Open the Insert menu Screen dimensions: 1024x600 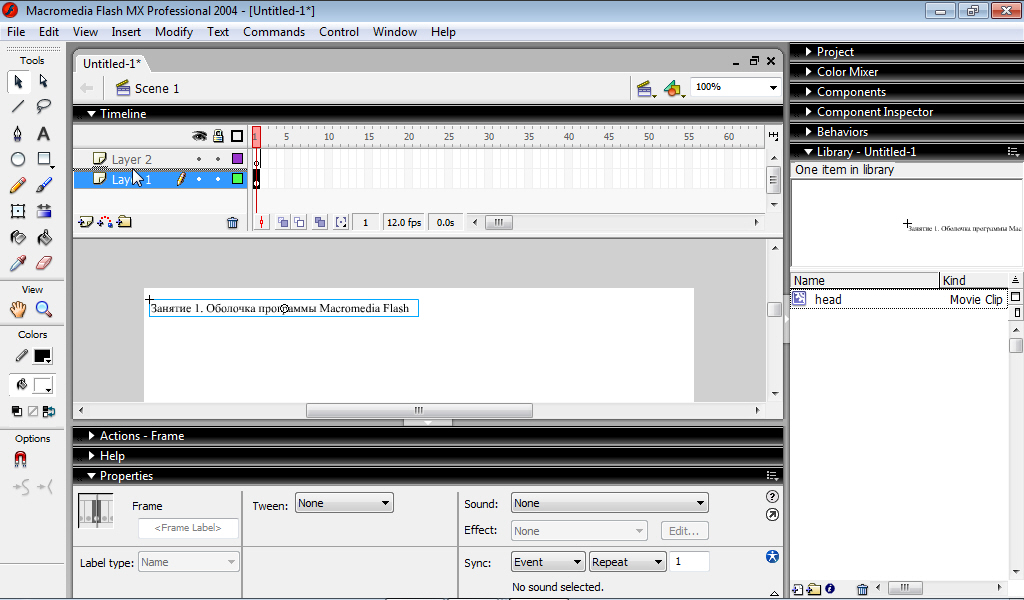click(x=126, y=32)
